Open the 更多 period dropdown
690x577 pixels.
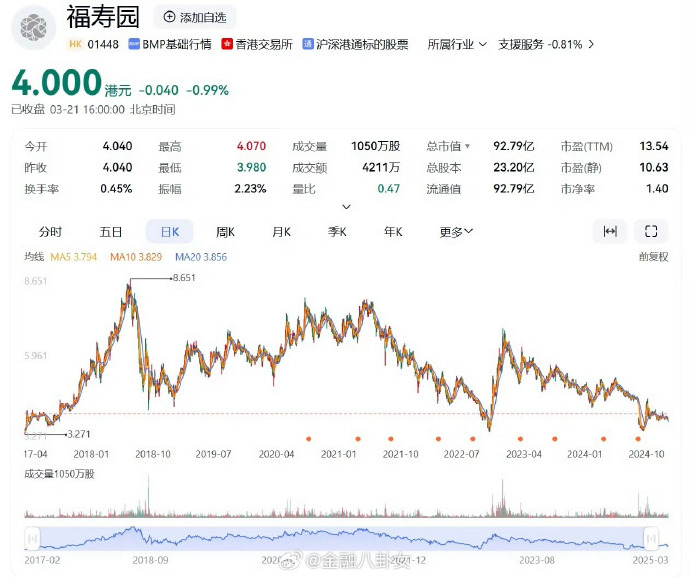coord(456,232)
